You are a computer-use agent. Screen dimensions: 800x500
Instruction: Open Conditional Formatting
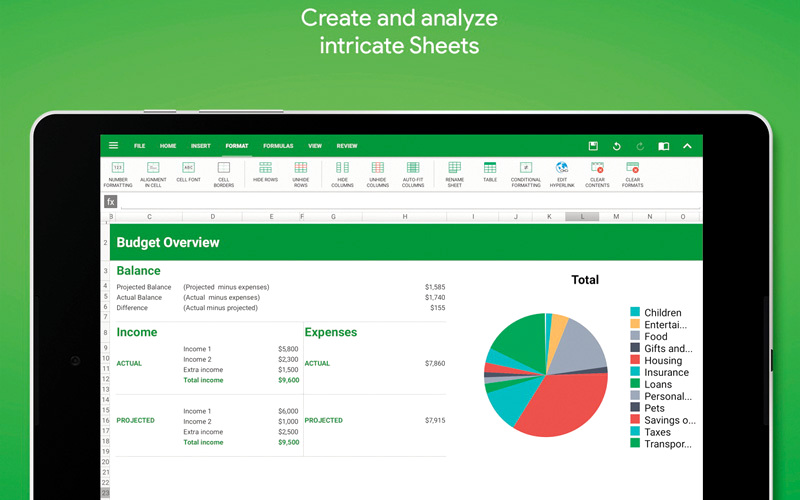525,168
